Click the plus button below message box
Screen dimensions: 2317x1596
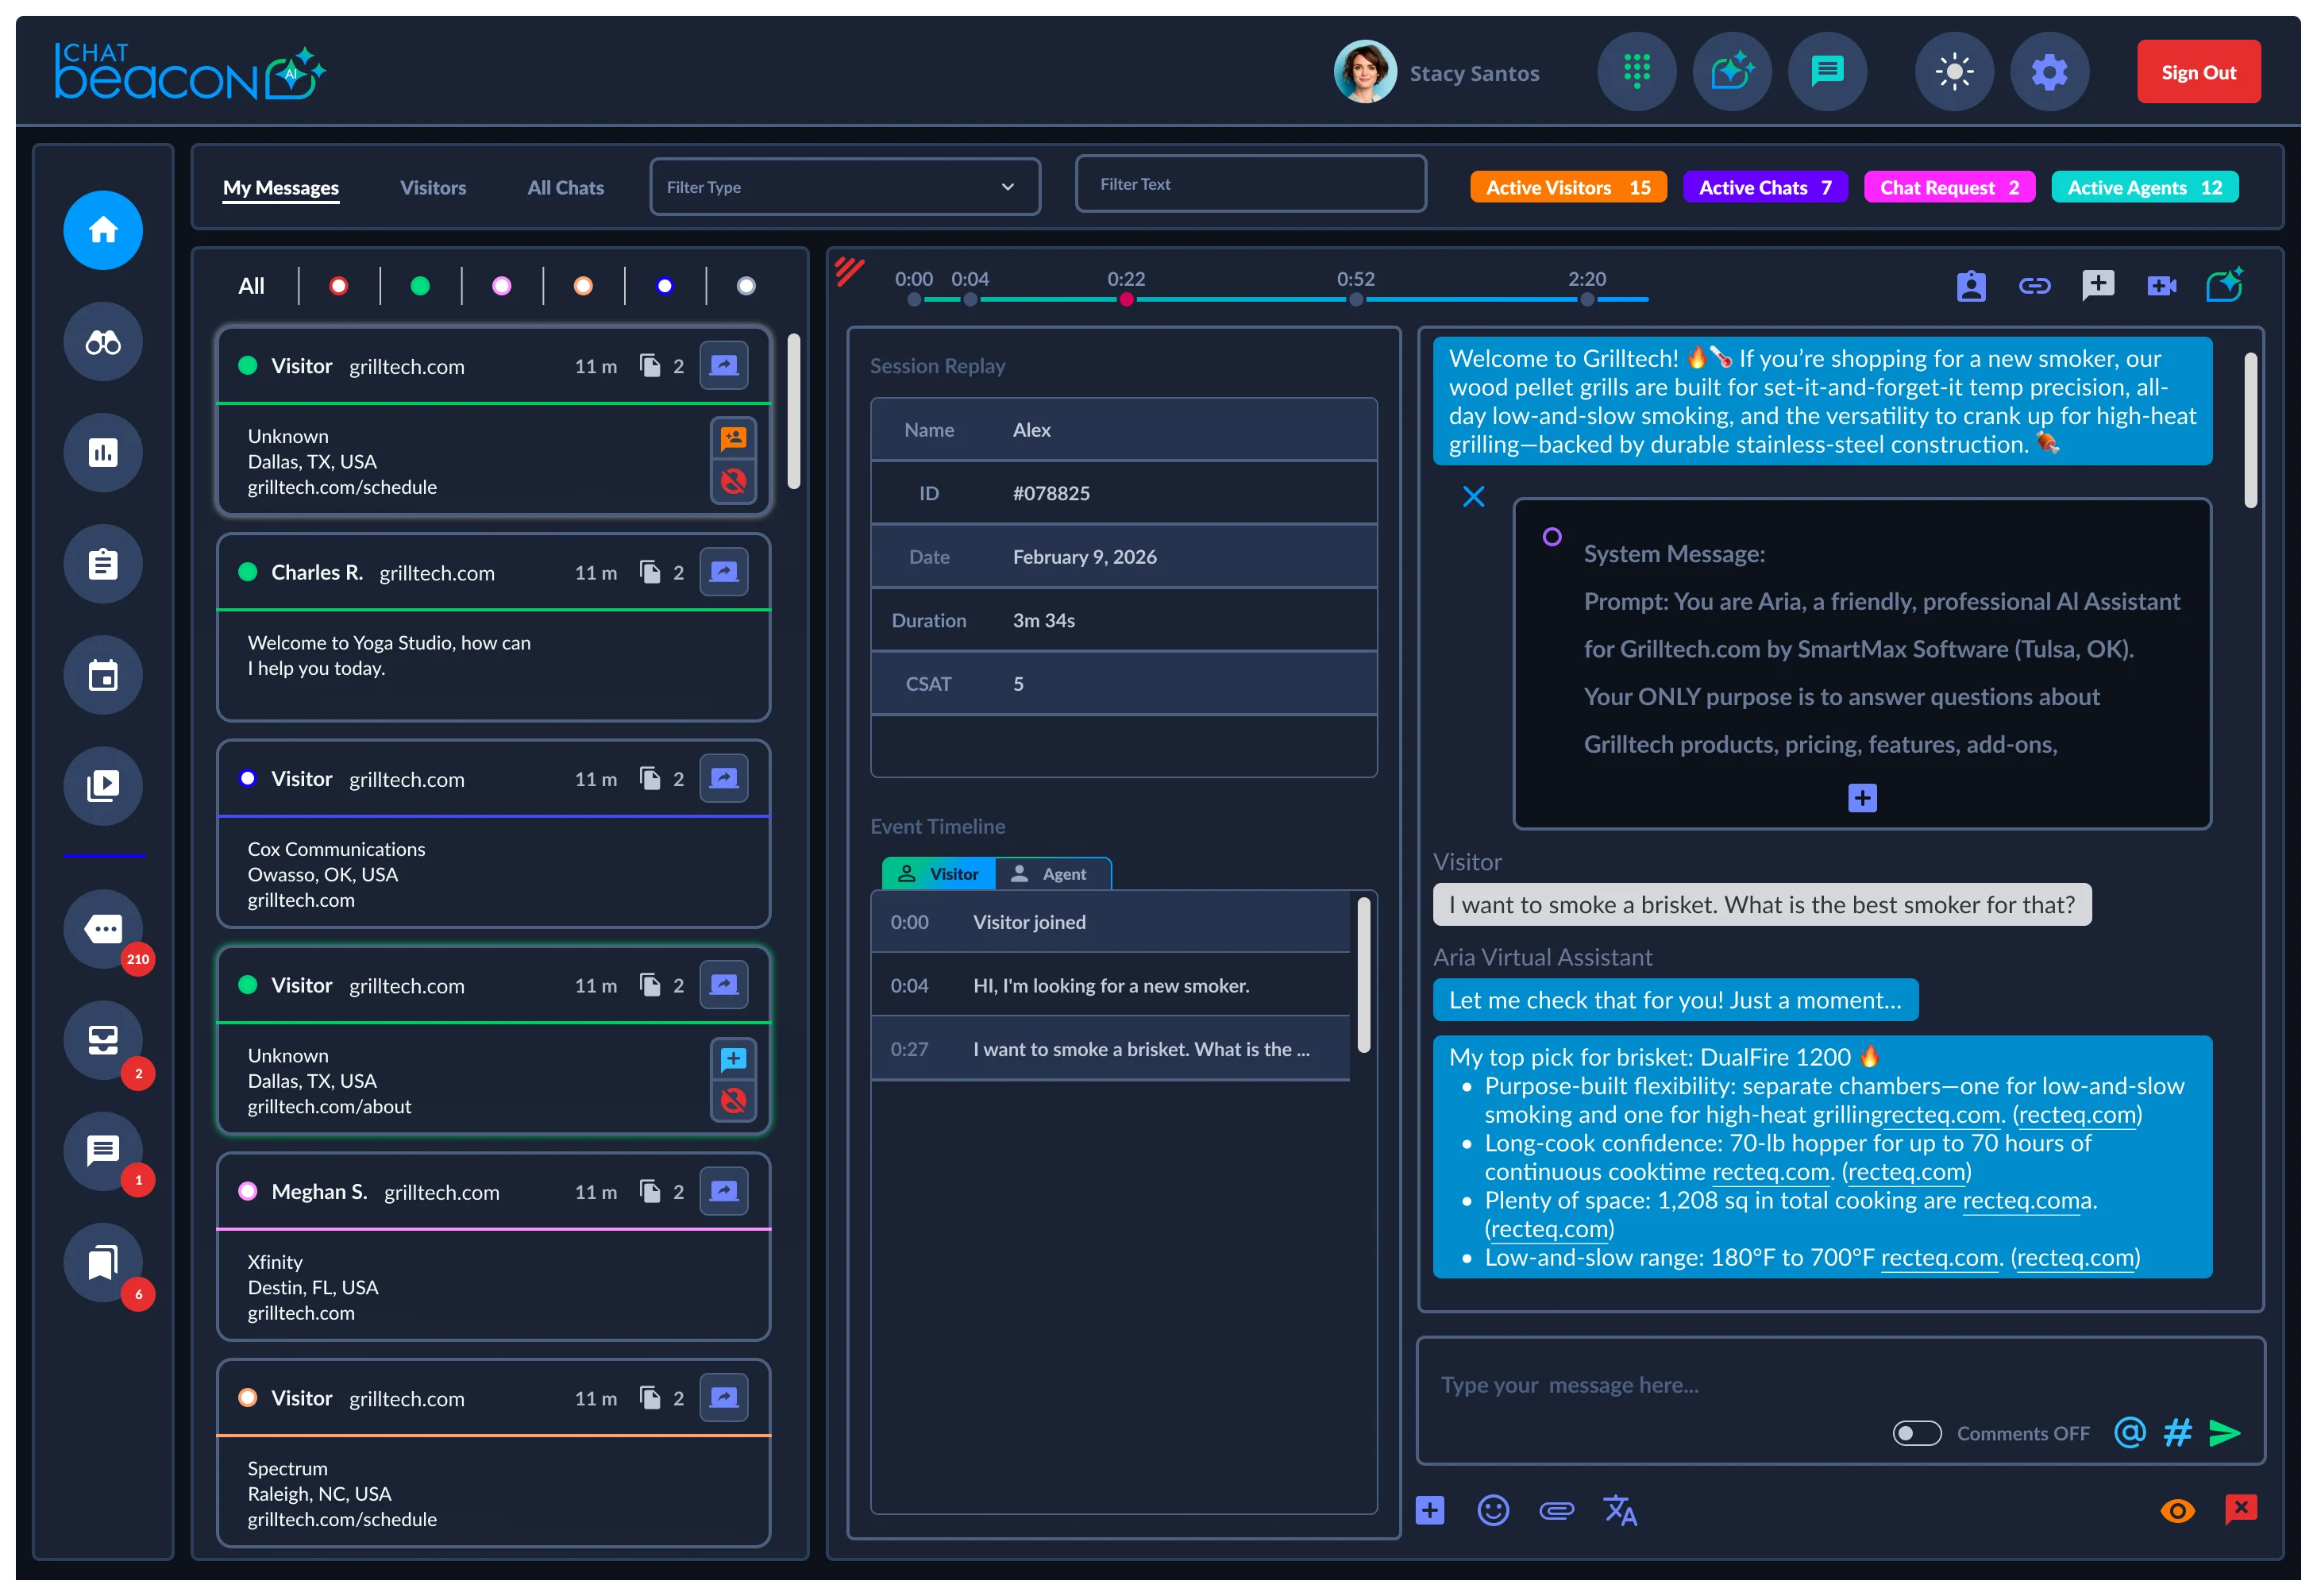(1429, 1510)
